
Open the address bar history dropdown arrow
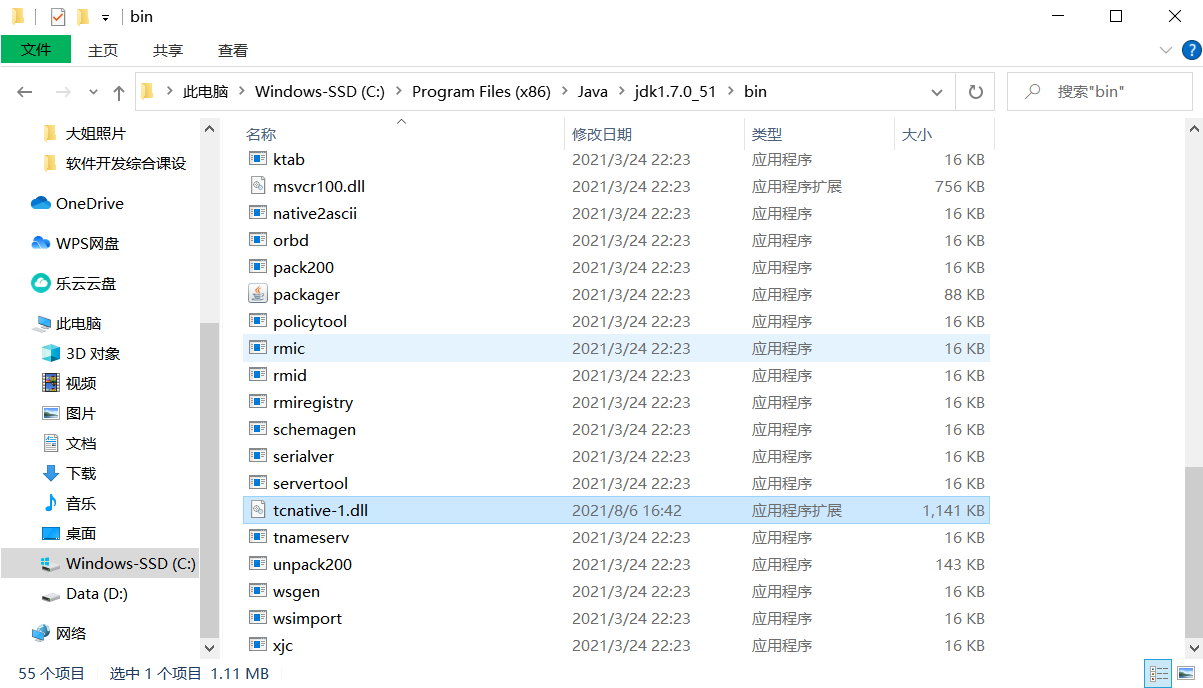937,91
